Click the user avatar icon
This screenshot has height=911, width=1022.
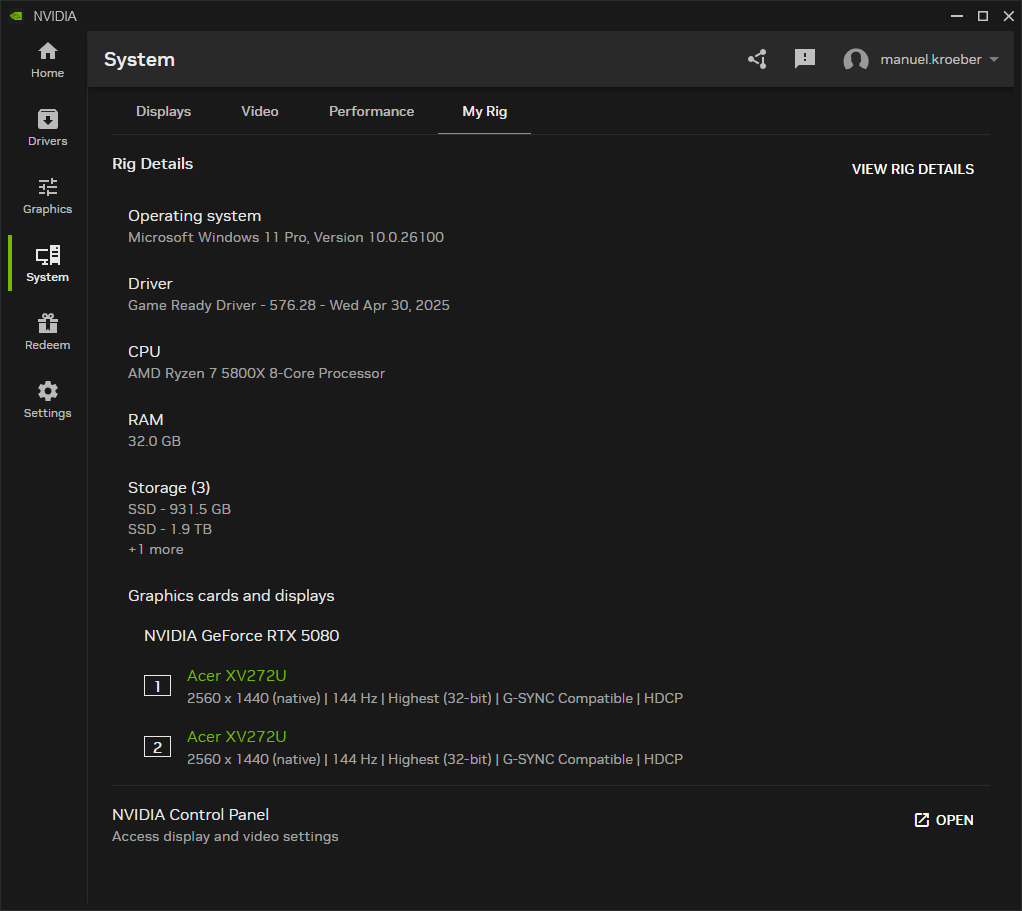coord(856,59)
